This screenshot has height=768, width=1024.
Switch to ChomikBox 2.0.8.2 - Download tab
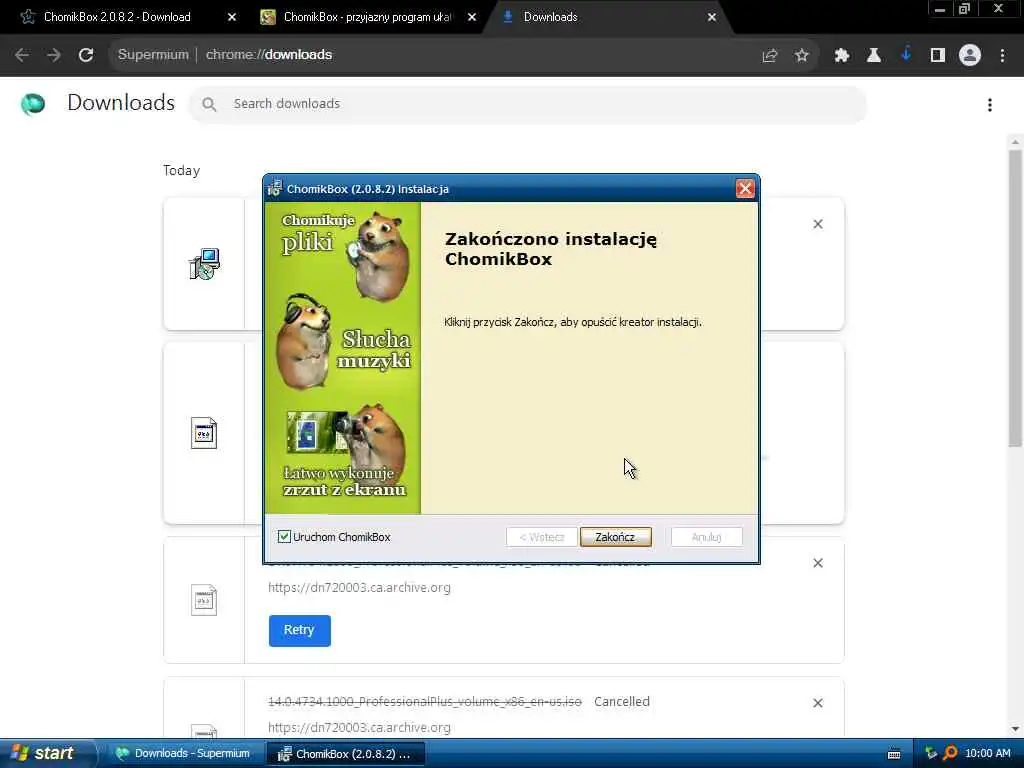point(118,17)
